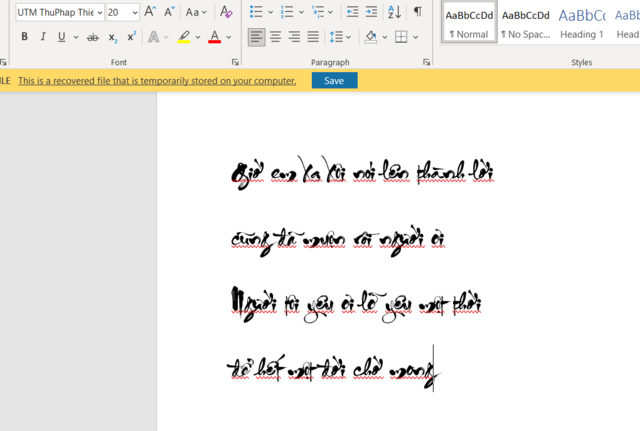Click Clear All Formatting icon
The width and height of the screenshot is (640, 431).
(x=226, y=12)
